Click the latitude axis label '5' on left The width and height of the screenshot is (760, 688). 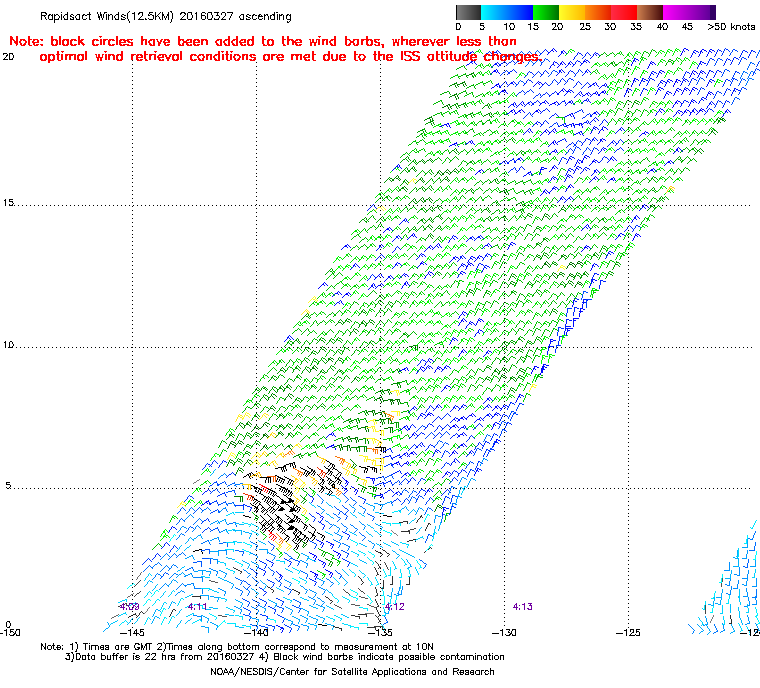click(x=8, y=486)
